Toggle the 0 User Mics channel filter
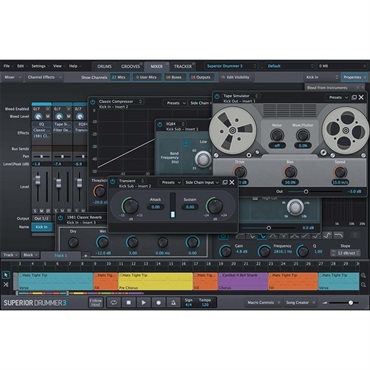The height and width of the screenshot is (370, 370). pos(146,77)
